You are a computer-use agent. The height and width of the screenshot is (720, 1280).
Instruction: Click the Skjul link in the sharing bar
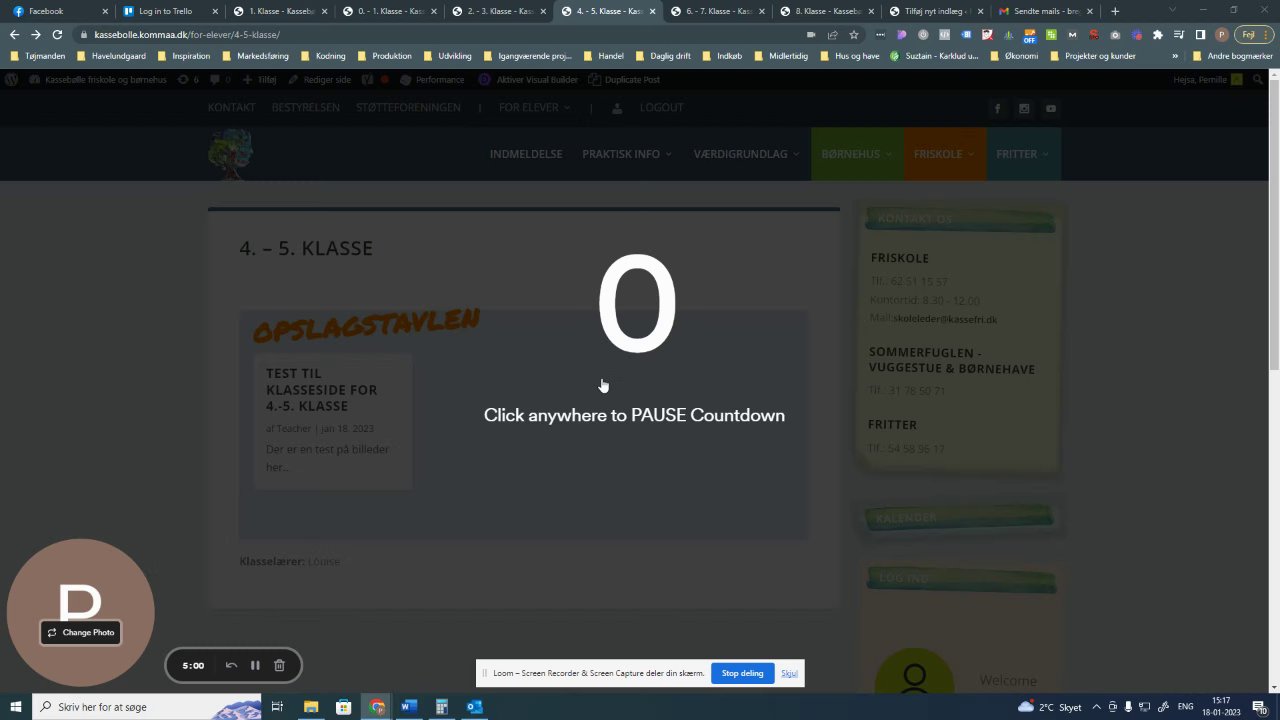pyautogui.click(x=789, y=673)
